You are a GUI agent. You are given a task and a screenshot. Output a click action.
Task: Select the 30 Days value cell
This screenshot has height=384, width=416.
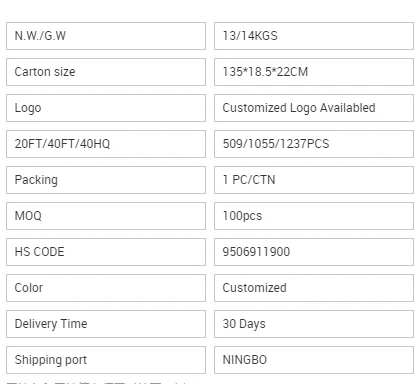coord(314,324)
